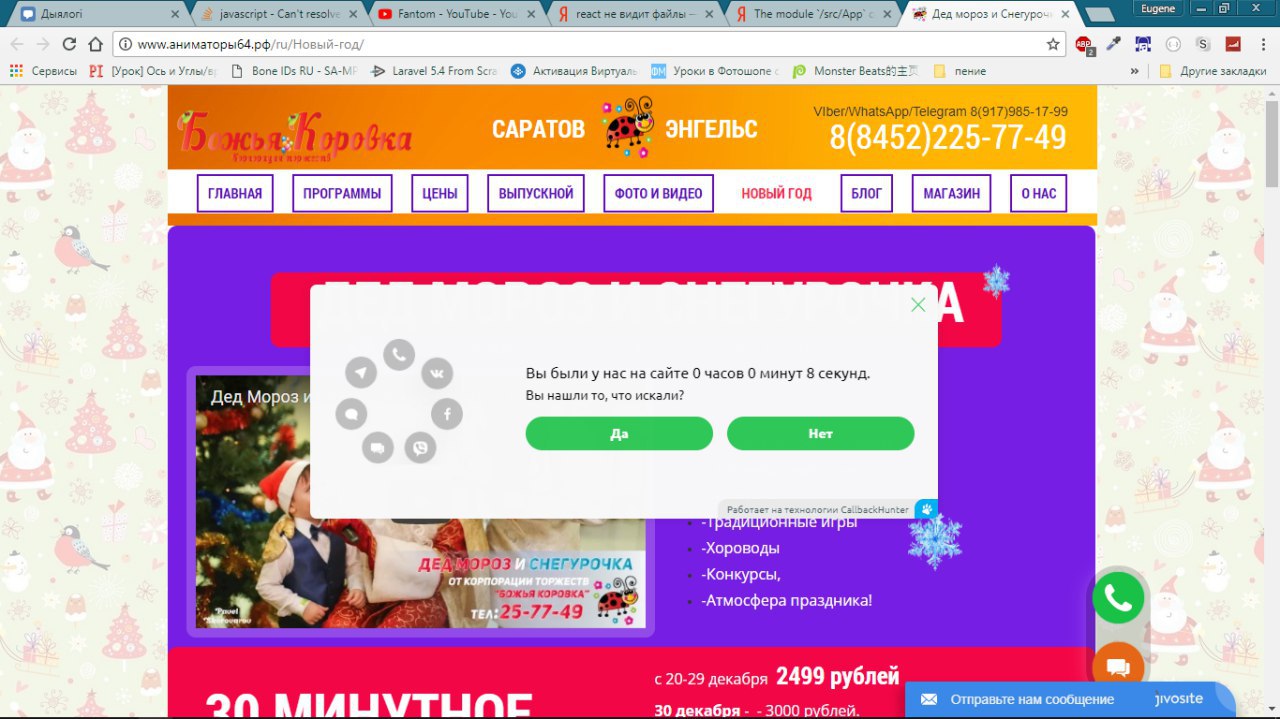Open the ВЫПУСКНОЙ menu item
This screenshot has width=1280, height=719.
click(536, 194)
